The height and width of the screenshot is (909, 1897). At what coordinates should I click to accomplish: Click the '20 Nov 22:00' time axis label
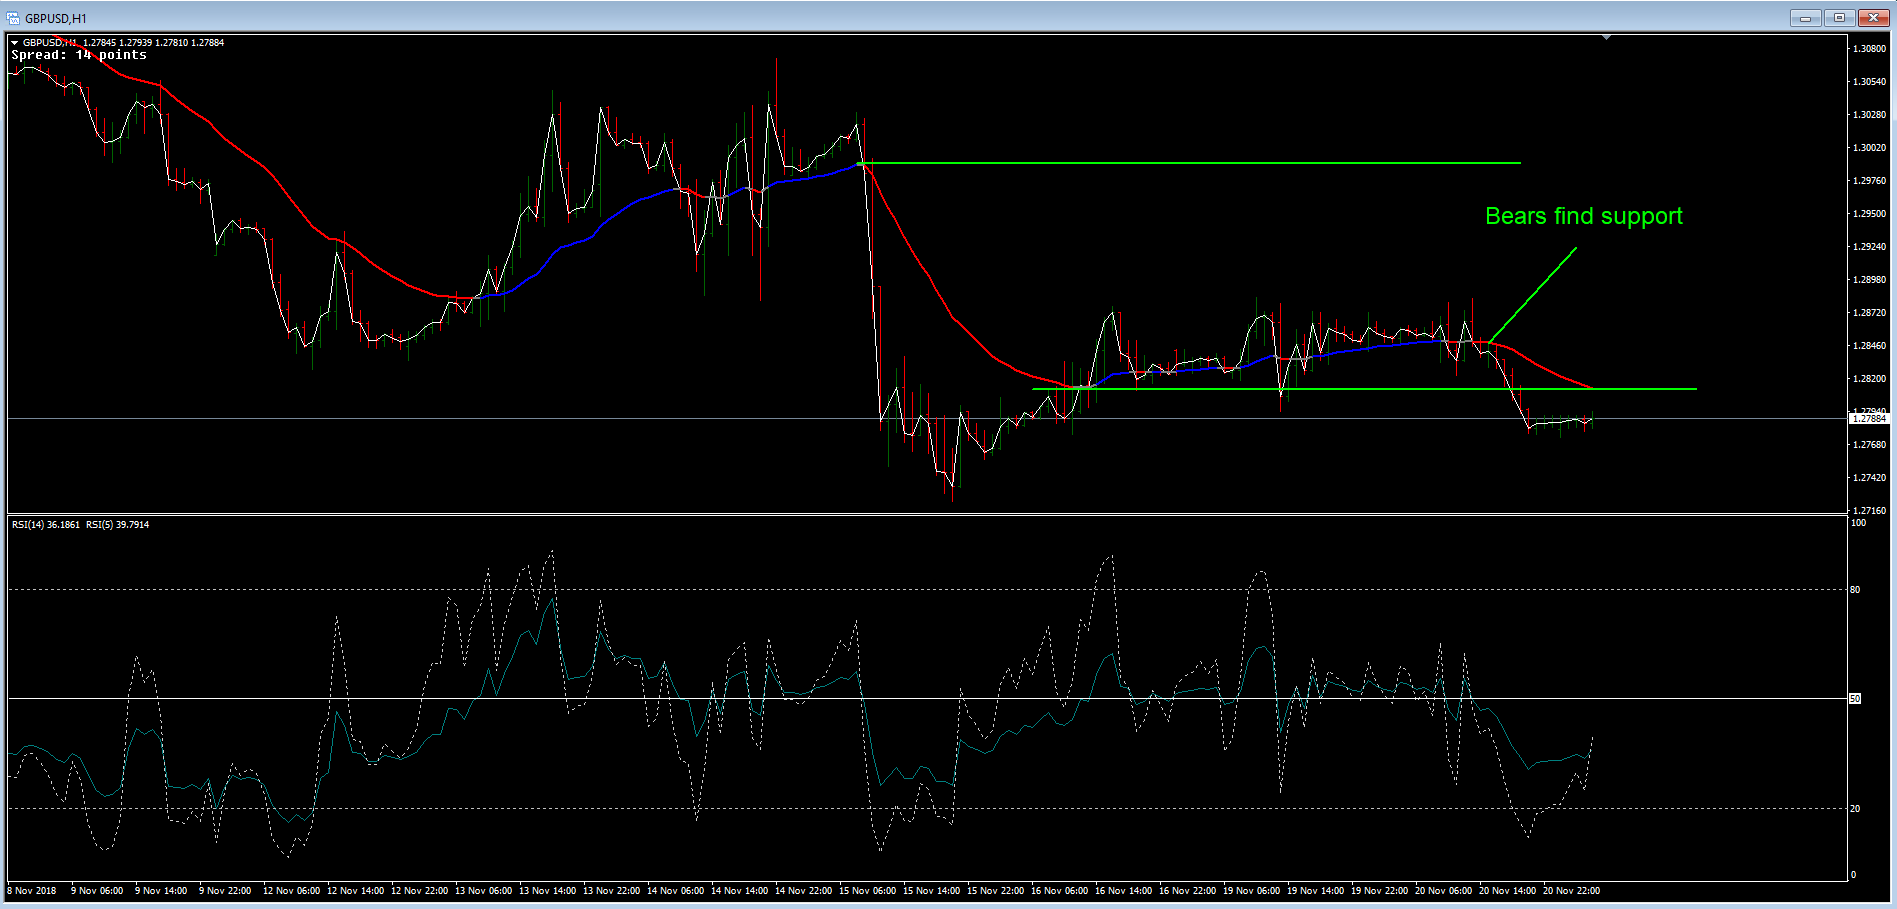tap(1571, 890)
